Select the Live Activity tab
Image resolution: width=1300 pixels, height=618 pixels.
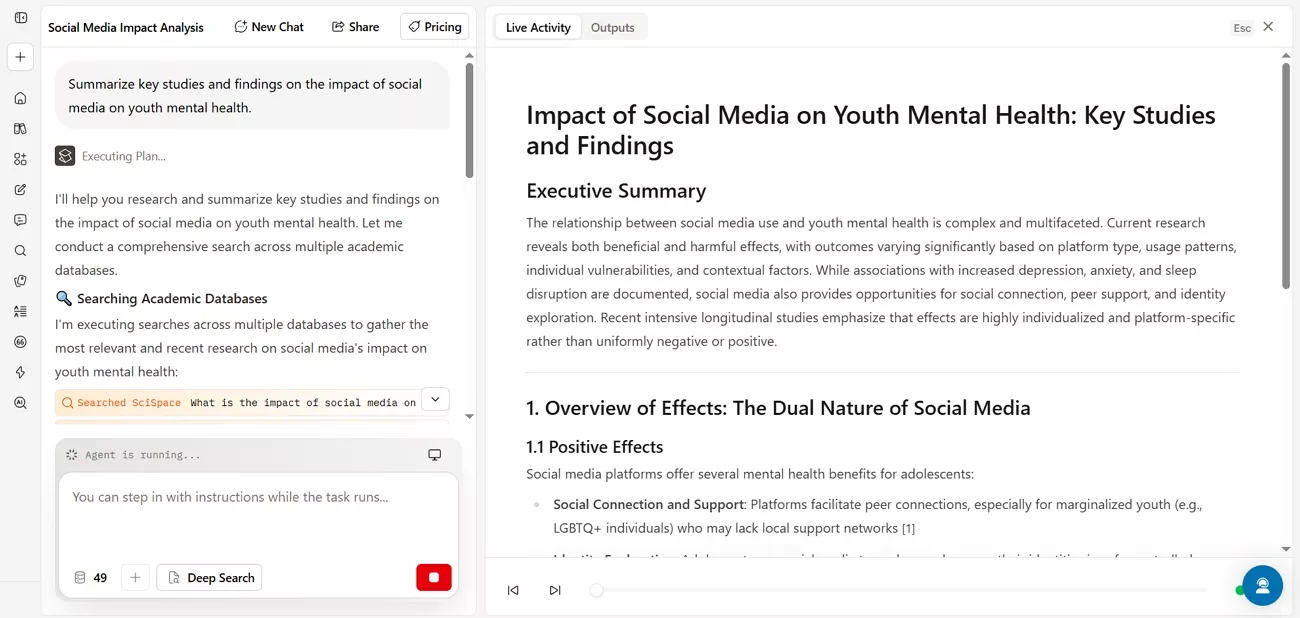(x=538, y=28)
